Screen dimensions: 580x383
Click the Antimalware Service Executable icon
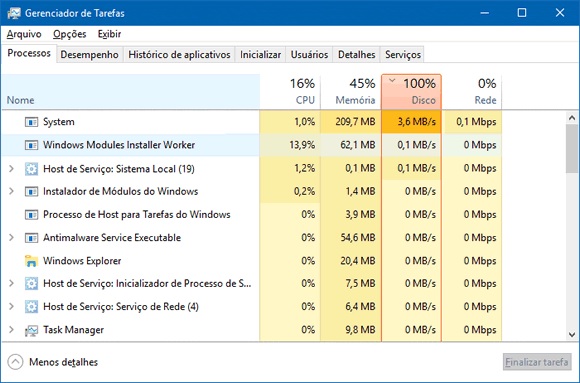(31, 238)
